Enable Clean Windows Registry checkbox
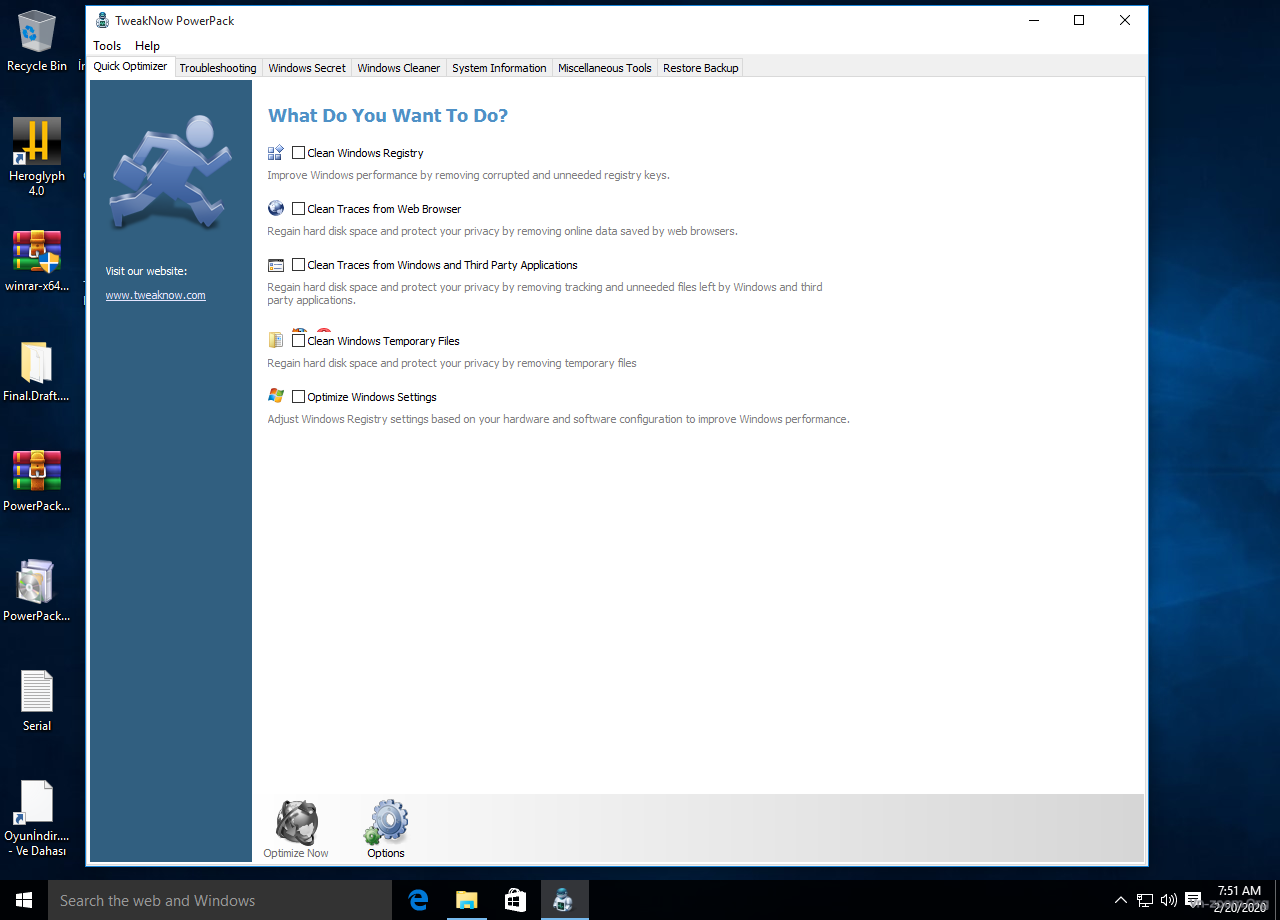This screenshot has width=1280, height=920. click(299, 153)
